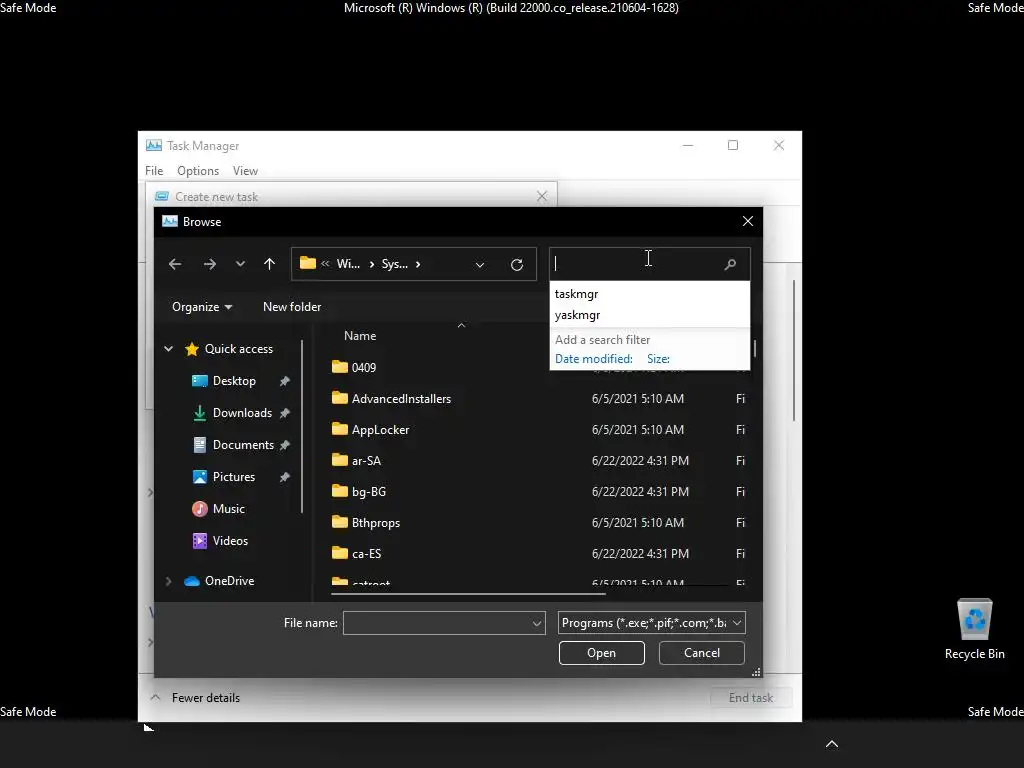Click the magnifier search icon
The width and height of the screenshot is (1024, 768).
tap(730, 264)
